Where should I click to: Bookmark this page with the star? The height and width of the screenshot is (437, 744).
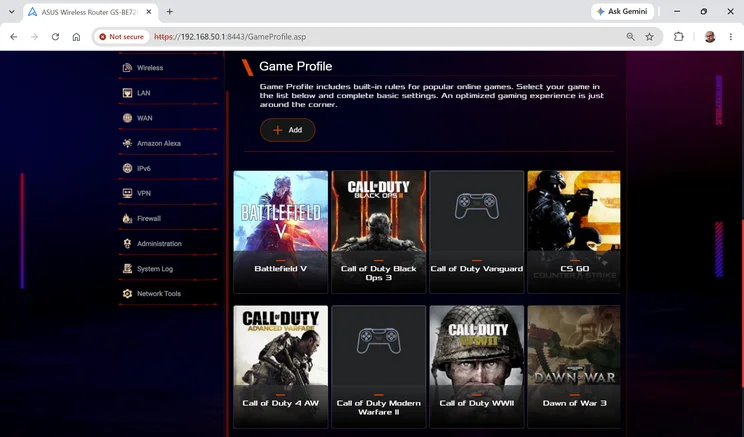[x=650, y=37]
